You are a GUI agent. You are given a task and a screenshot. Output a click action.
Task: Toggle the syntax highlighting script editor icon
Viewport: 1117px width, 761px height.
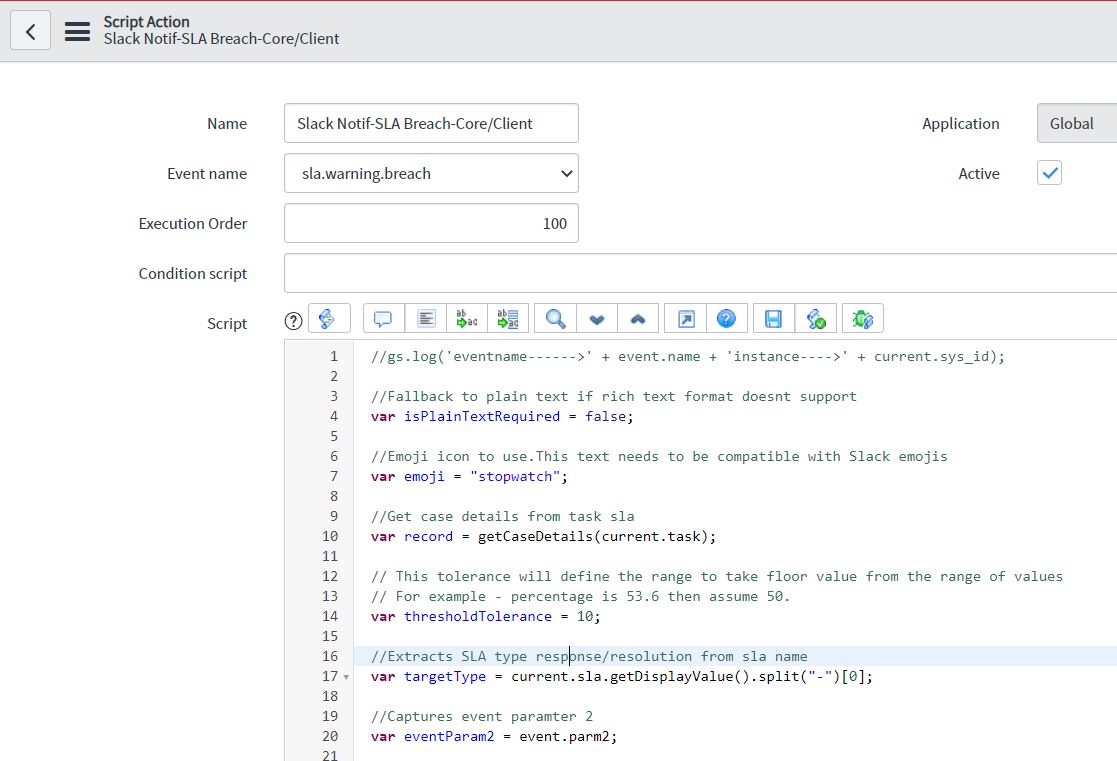(329, 319)
